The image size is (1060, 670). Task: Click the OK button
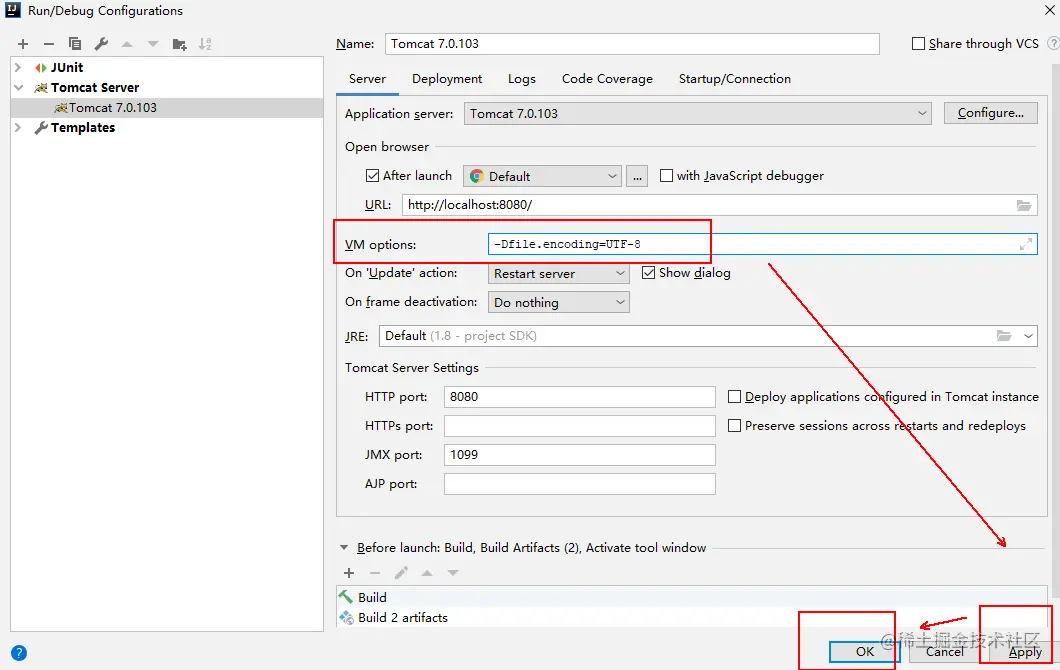(865, 652)
